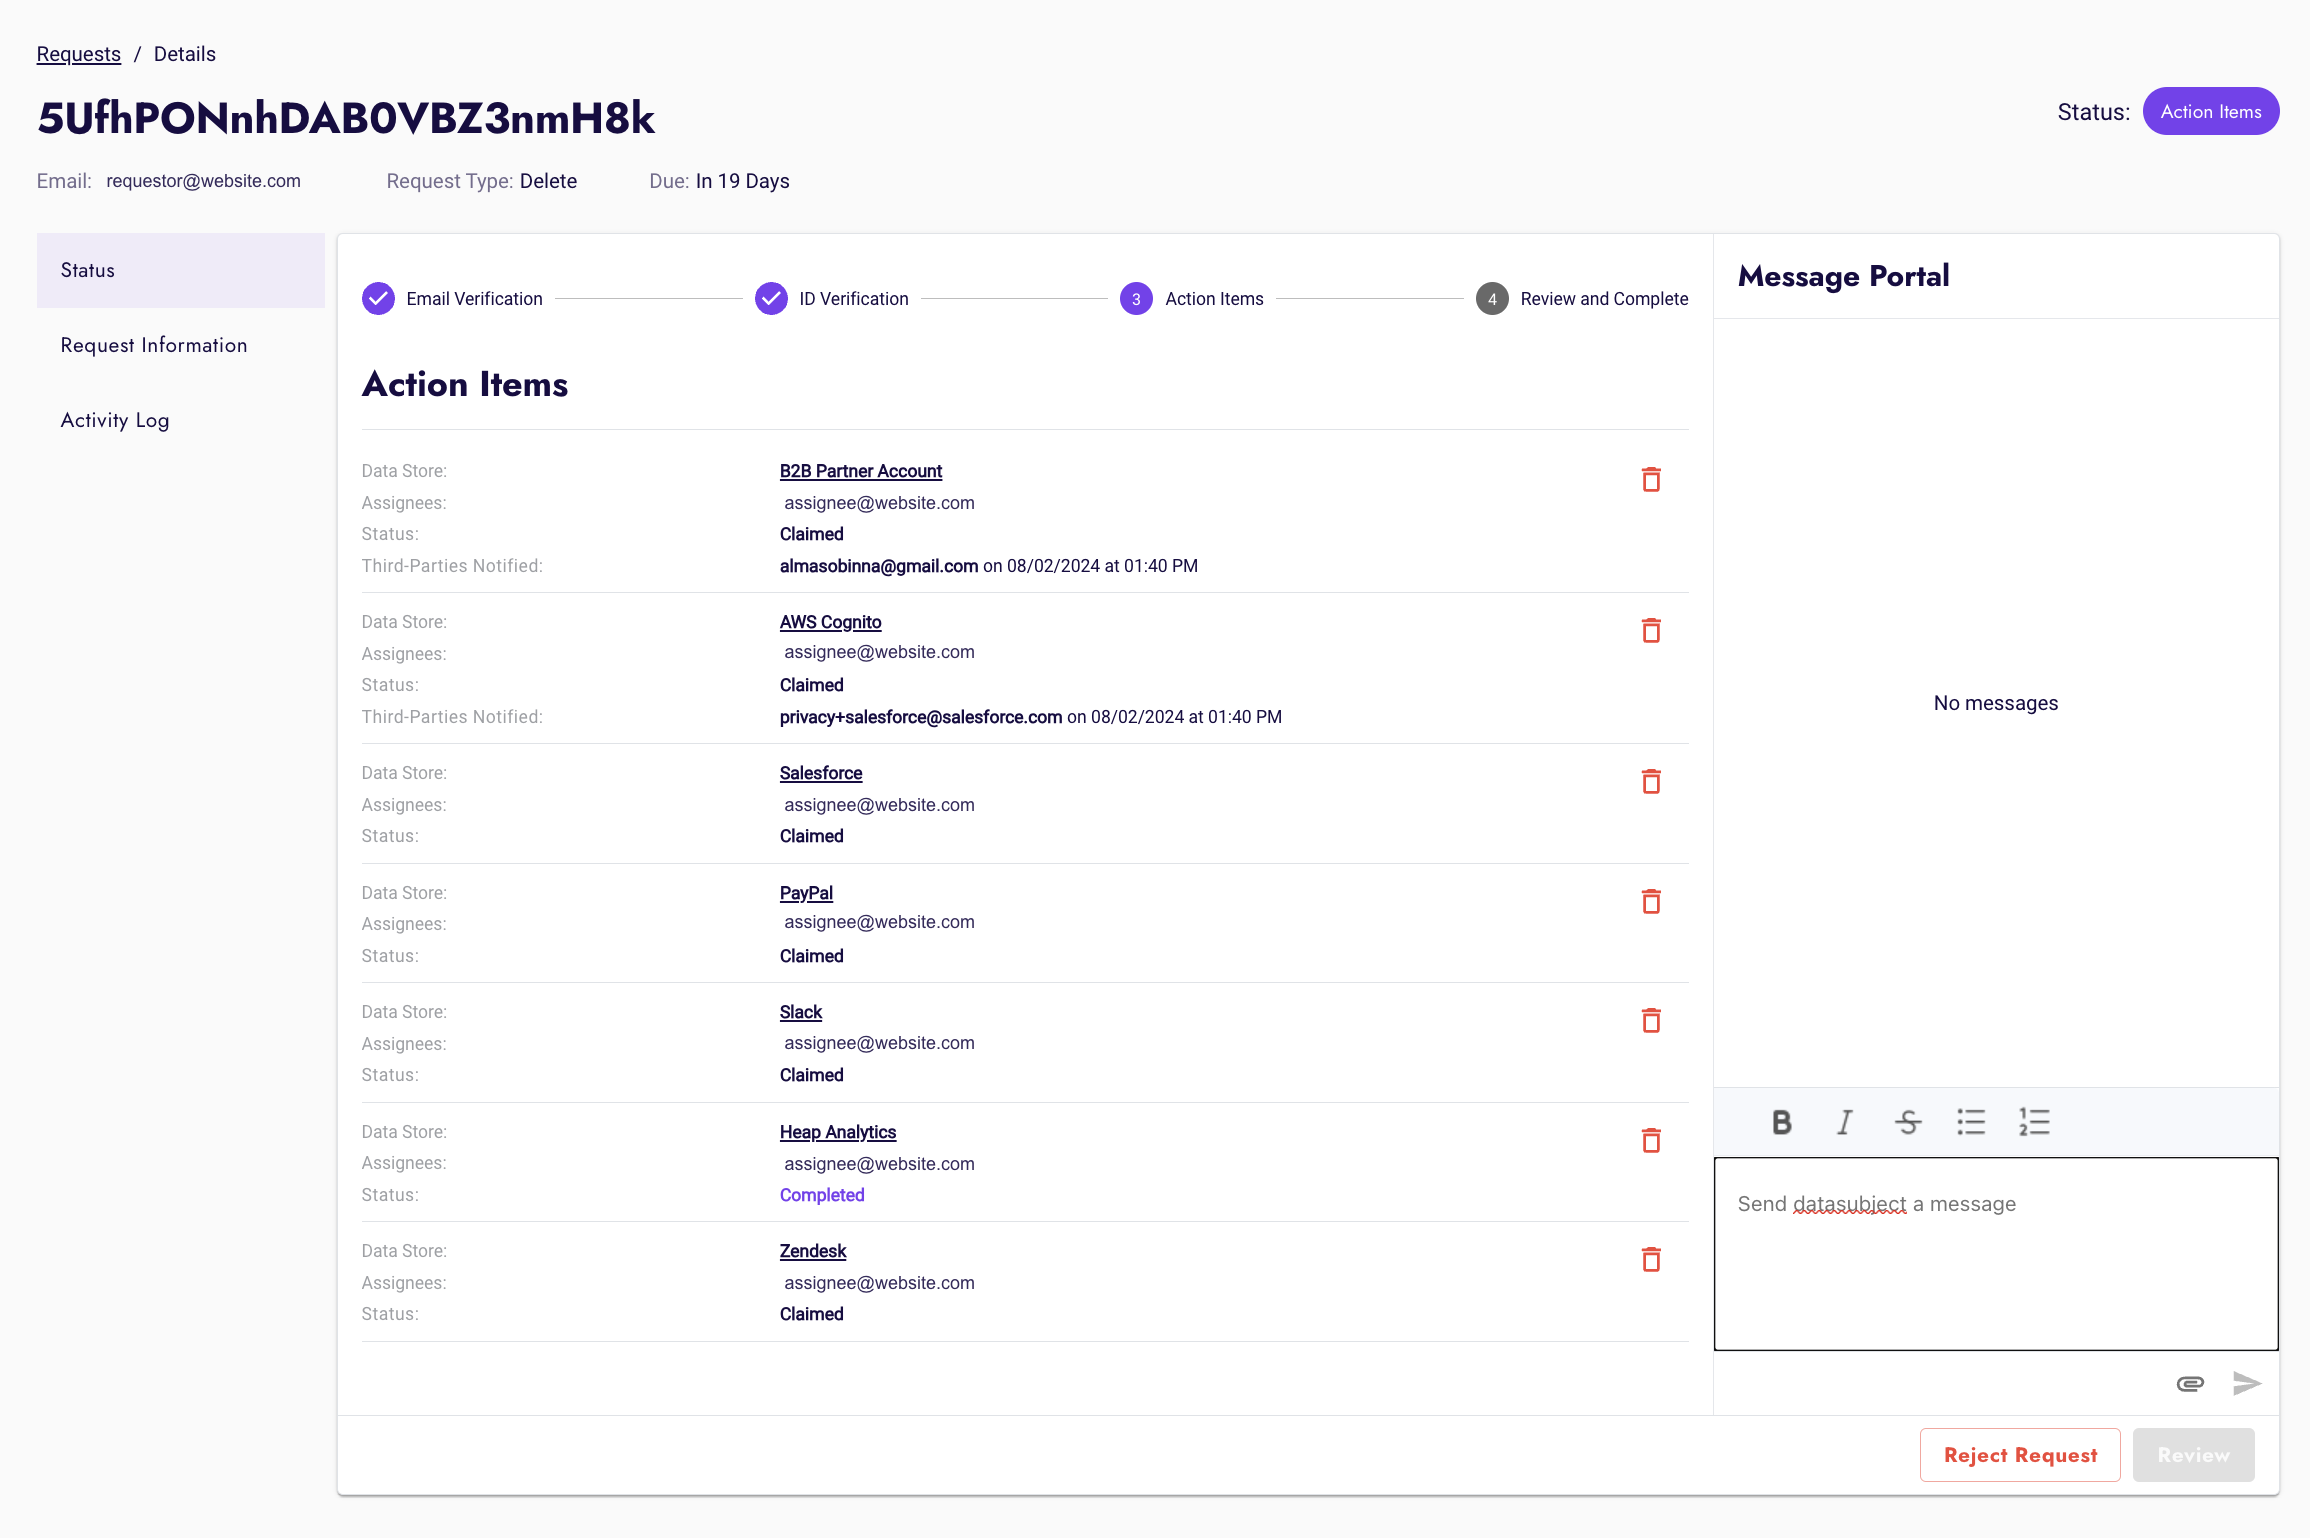The image size is (2310, 1538).
Task: Delete the AWS Cognito action item
Action: point(1651,631)
